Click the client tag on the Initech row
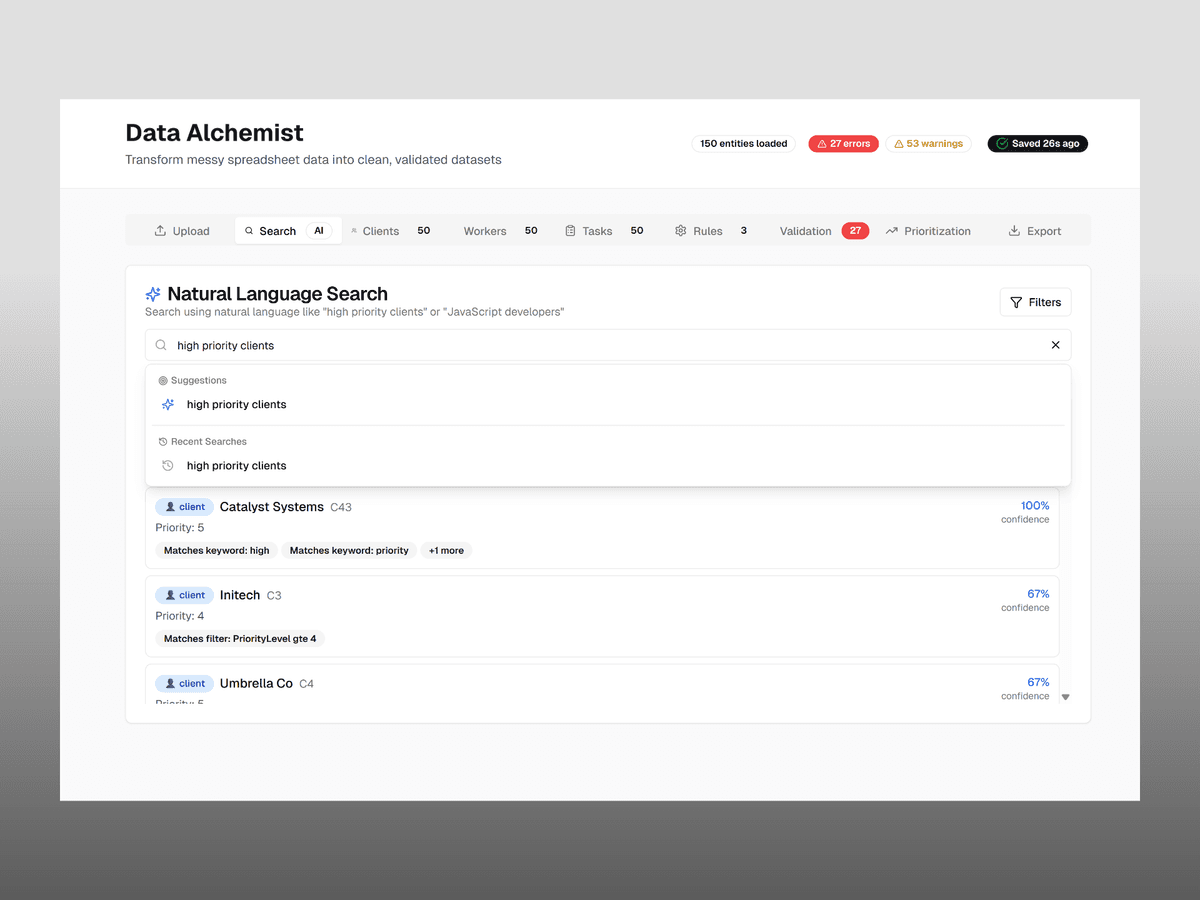 185,595
